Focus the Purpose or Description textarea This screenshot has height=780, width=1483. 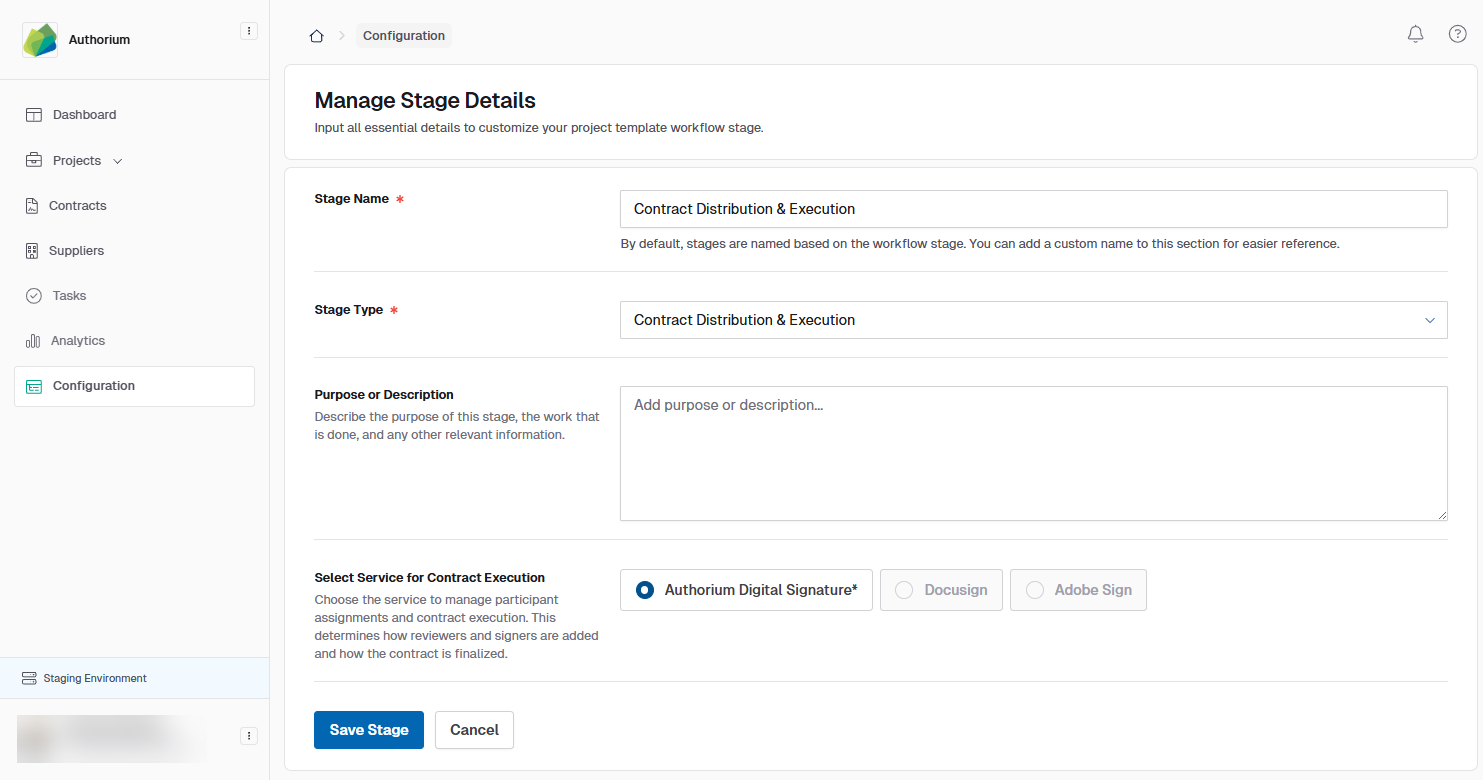(1033, 453)
